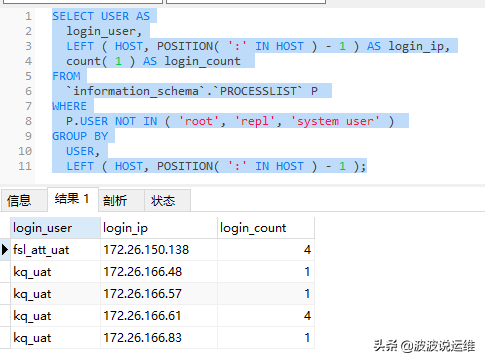Click kq_uat in the 172.26.166.61 row
Viewport: 485px width, 362px height.
click(55, 316)
